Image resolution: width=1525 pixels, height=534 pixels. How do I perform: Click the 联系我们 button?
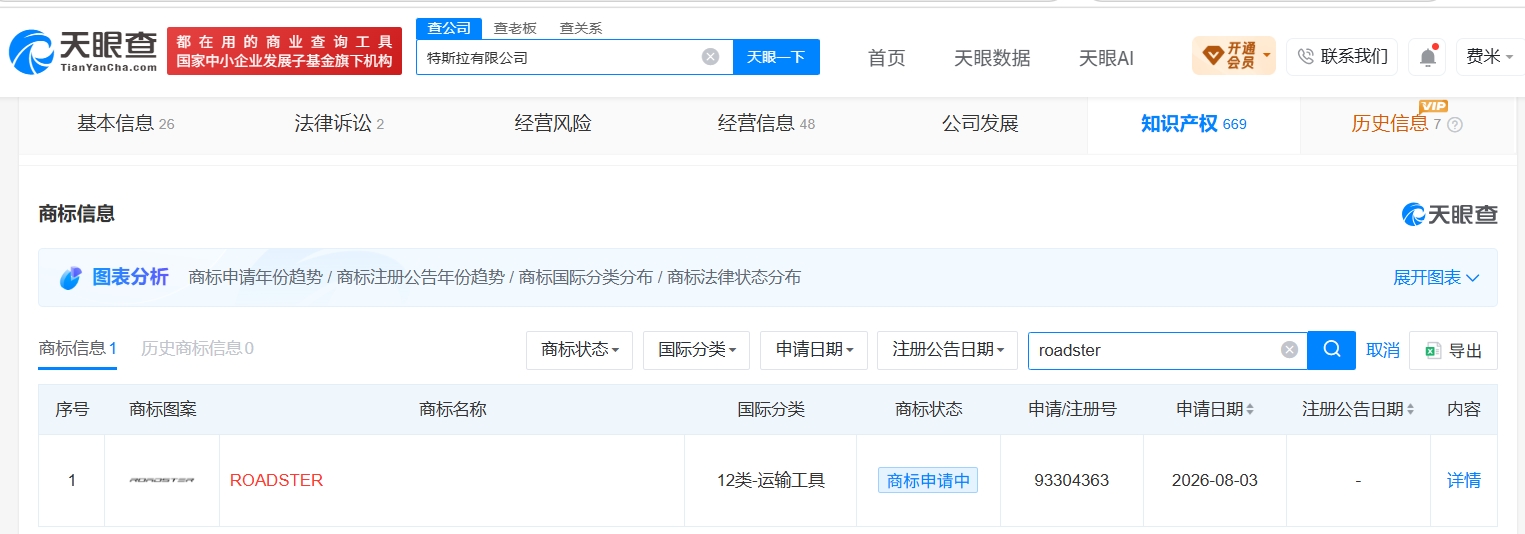[1342, 57]
